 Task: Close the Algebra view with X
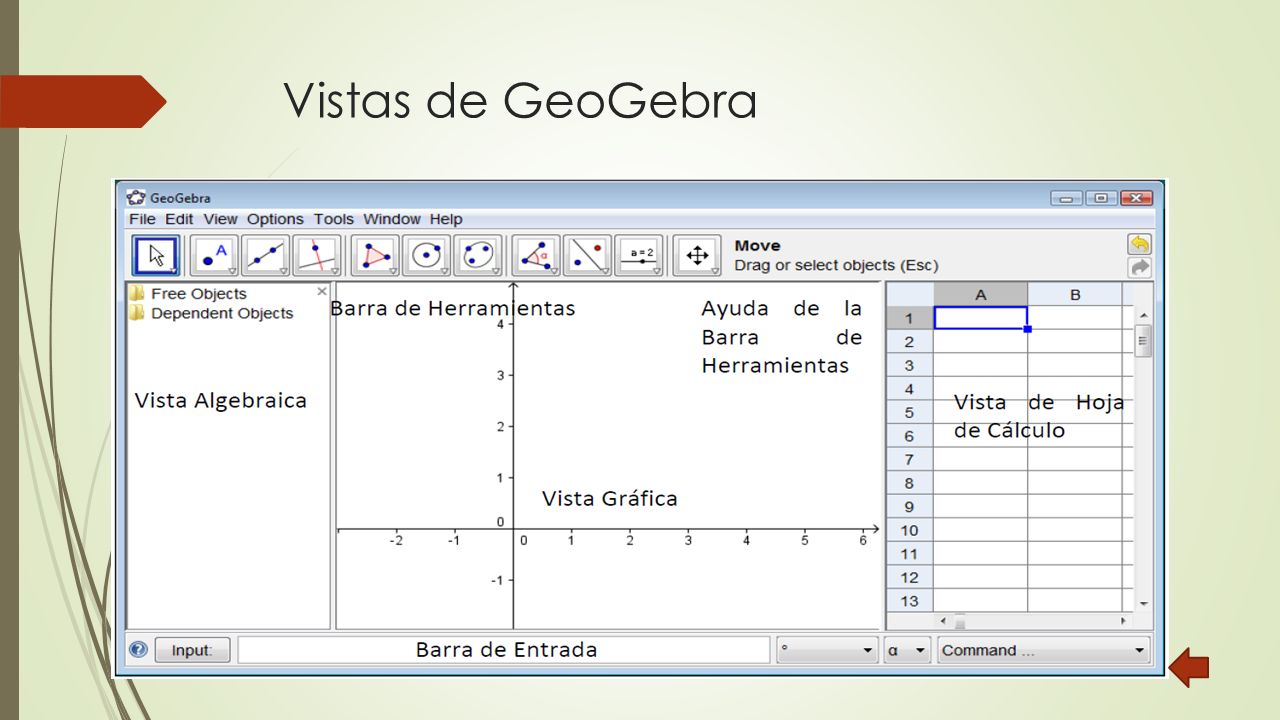pyautogui.click(x=322, y=292)
